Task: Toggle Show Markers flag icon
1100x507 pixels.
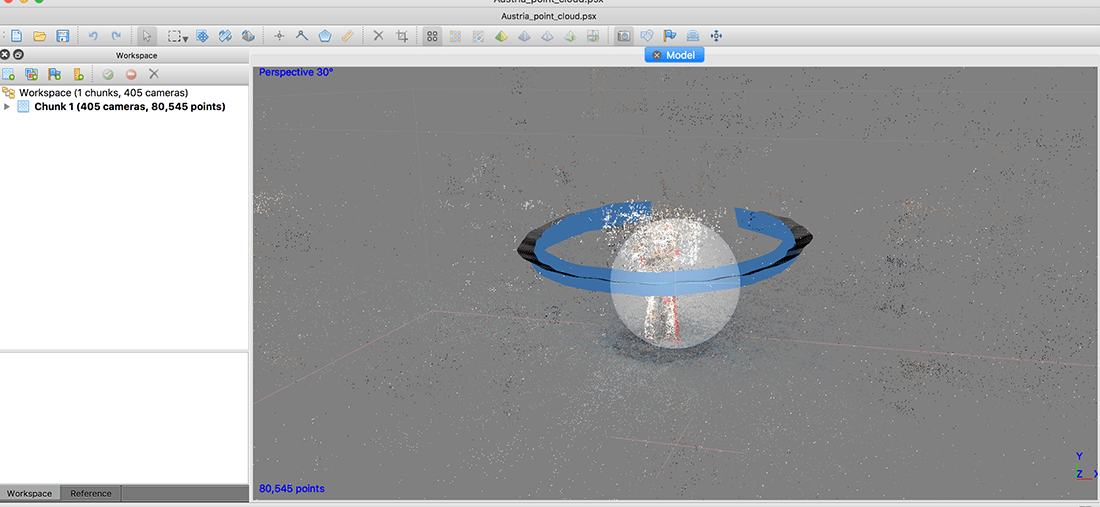Action: click(x=669, y=36)
